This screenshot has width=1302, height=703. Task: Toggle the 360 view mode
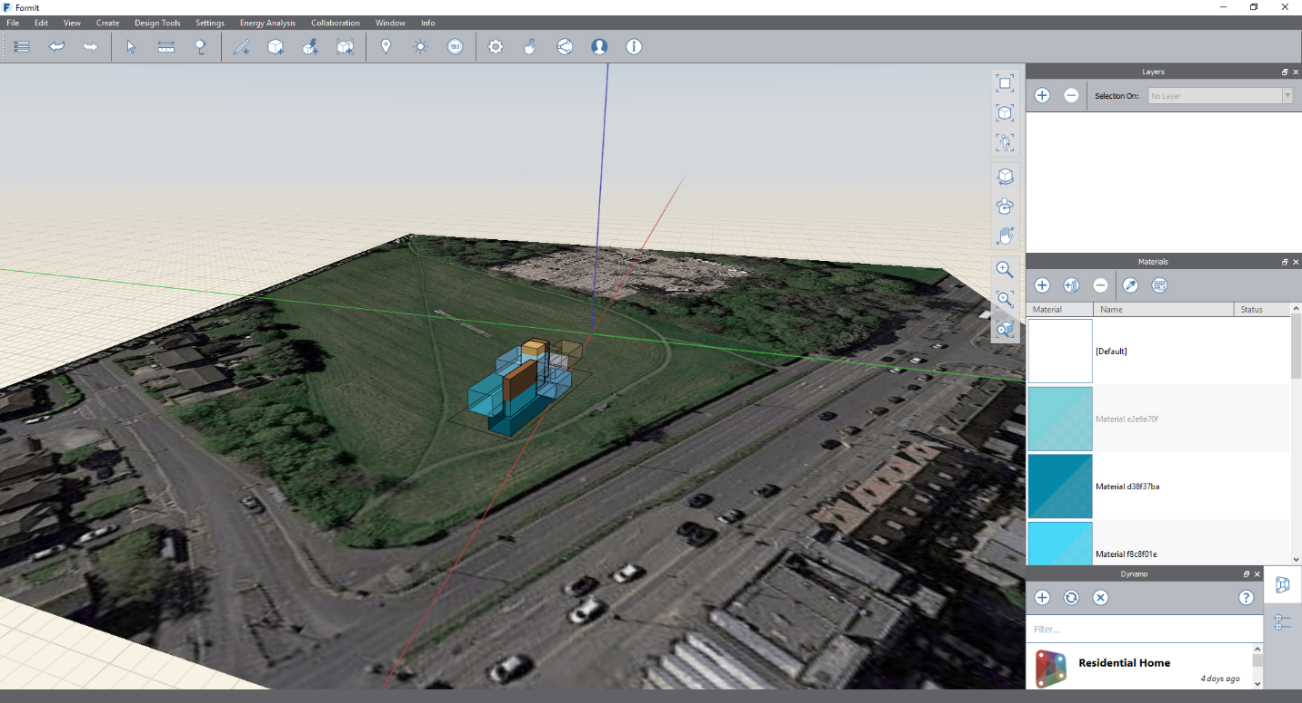coord(455,46)
